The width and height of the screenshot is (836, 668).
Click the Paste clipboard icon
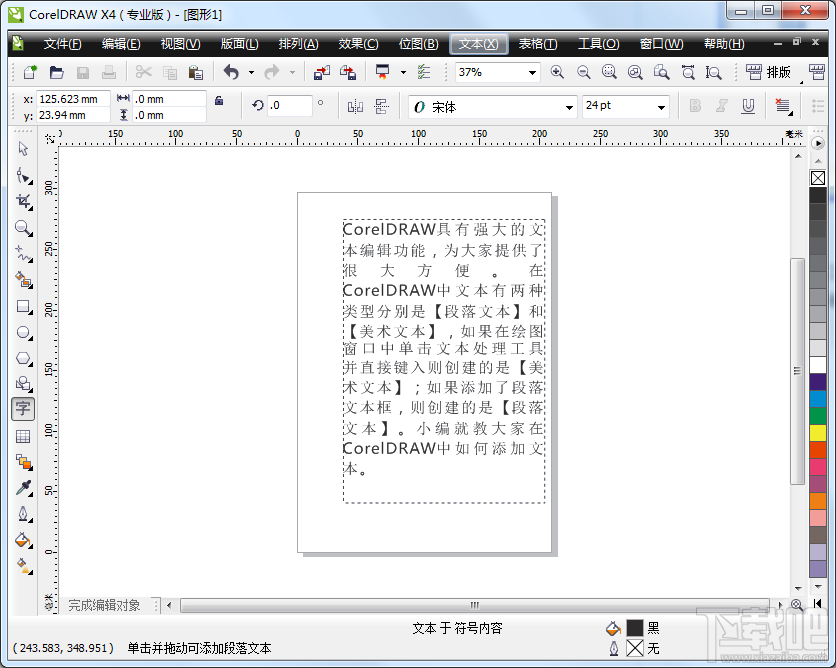(x=196, y=72)
